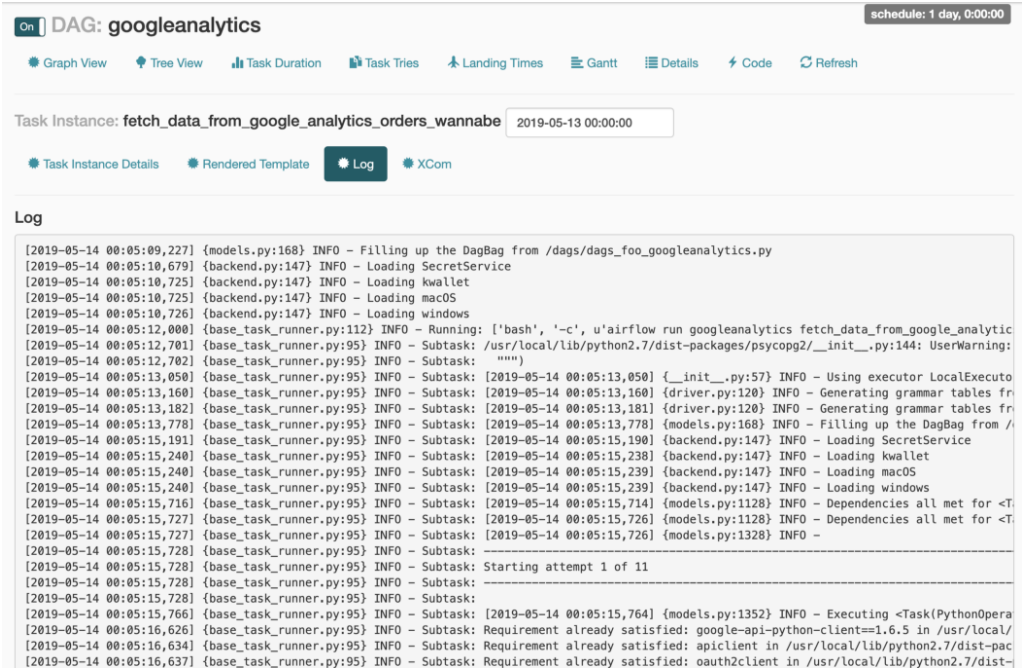Click the Code lightning bolt icon
This screenshot has height=672, width=1027.
[732, 63]
